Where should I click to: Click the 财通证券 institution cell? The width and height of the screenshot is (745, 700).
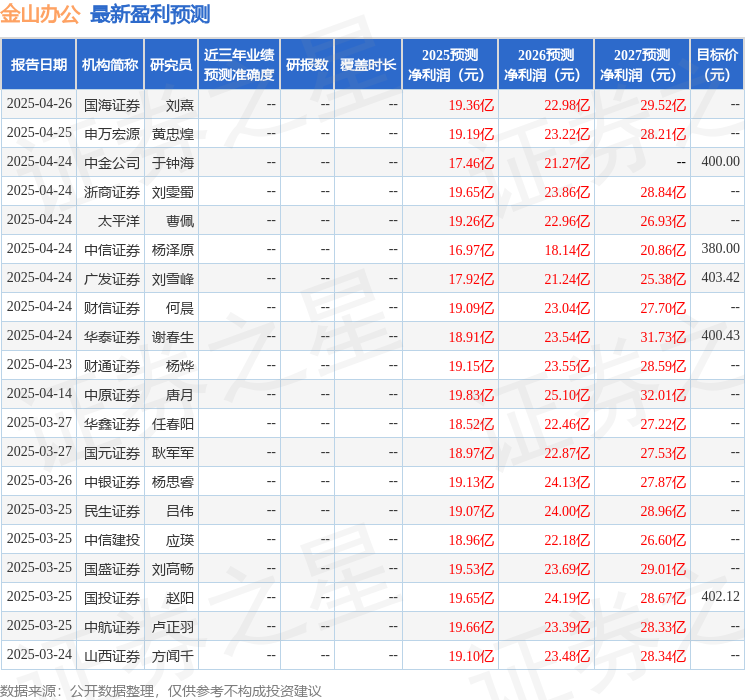pyautogui.click(x=112, y=366)
